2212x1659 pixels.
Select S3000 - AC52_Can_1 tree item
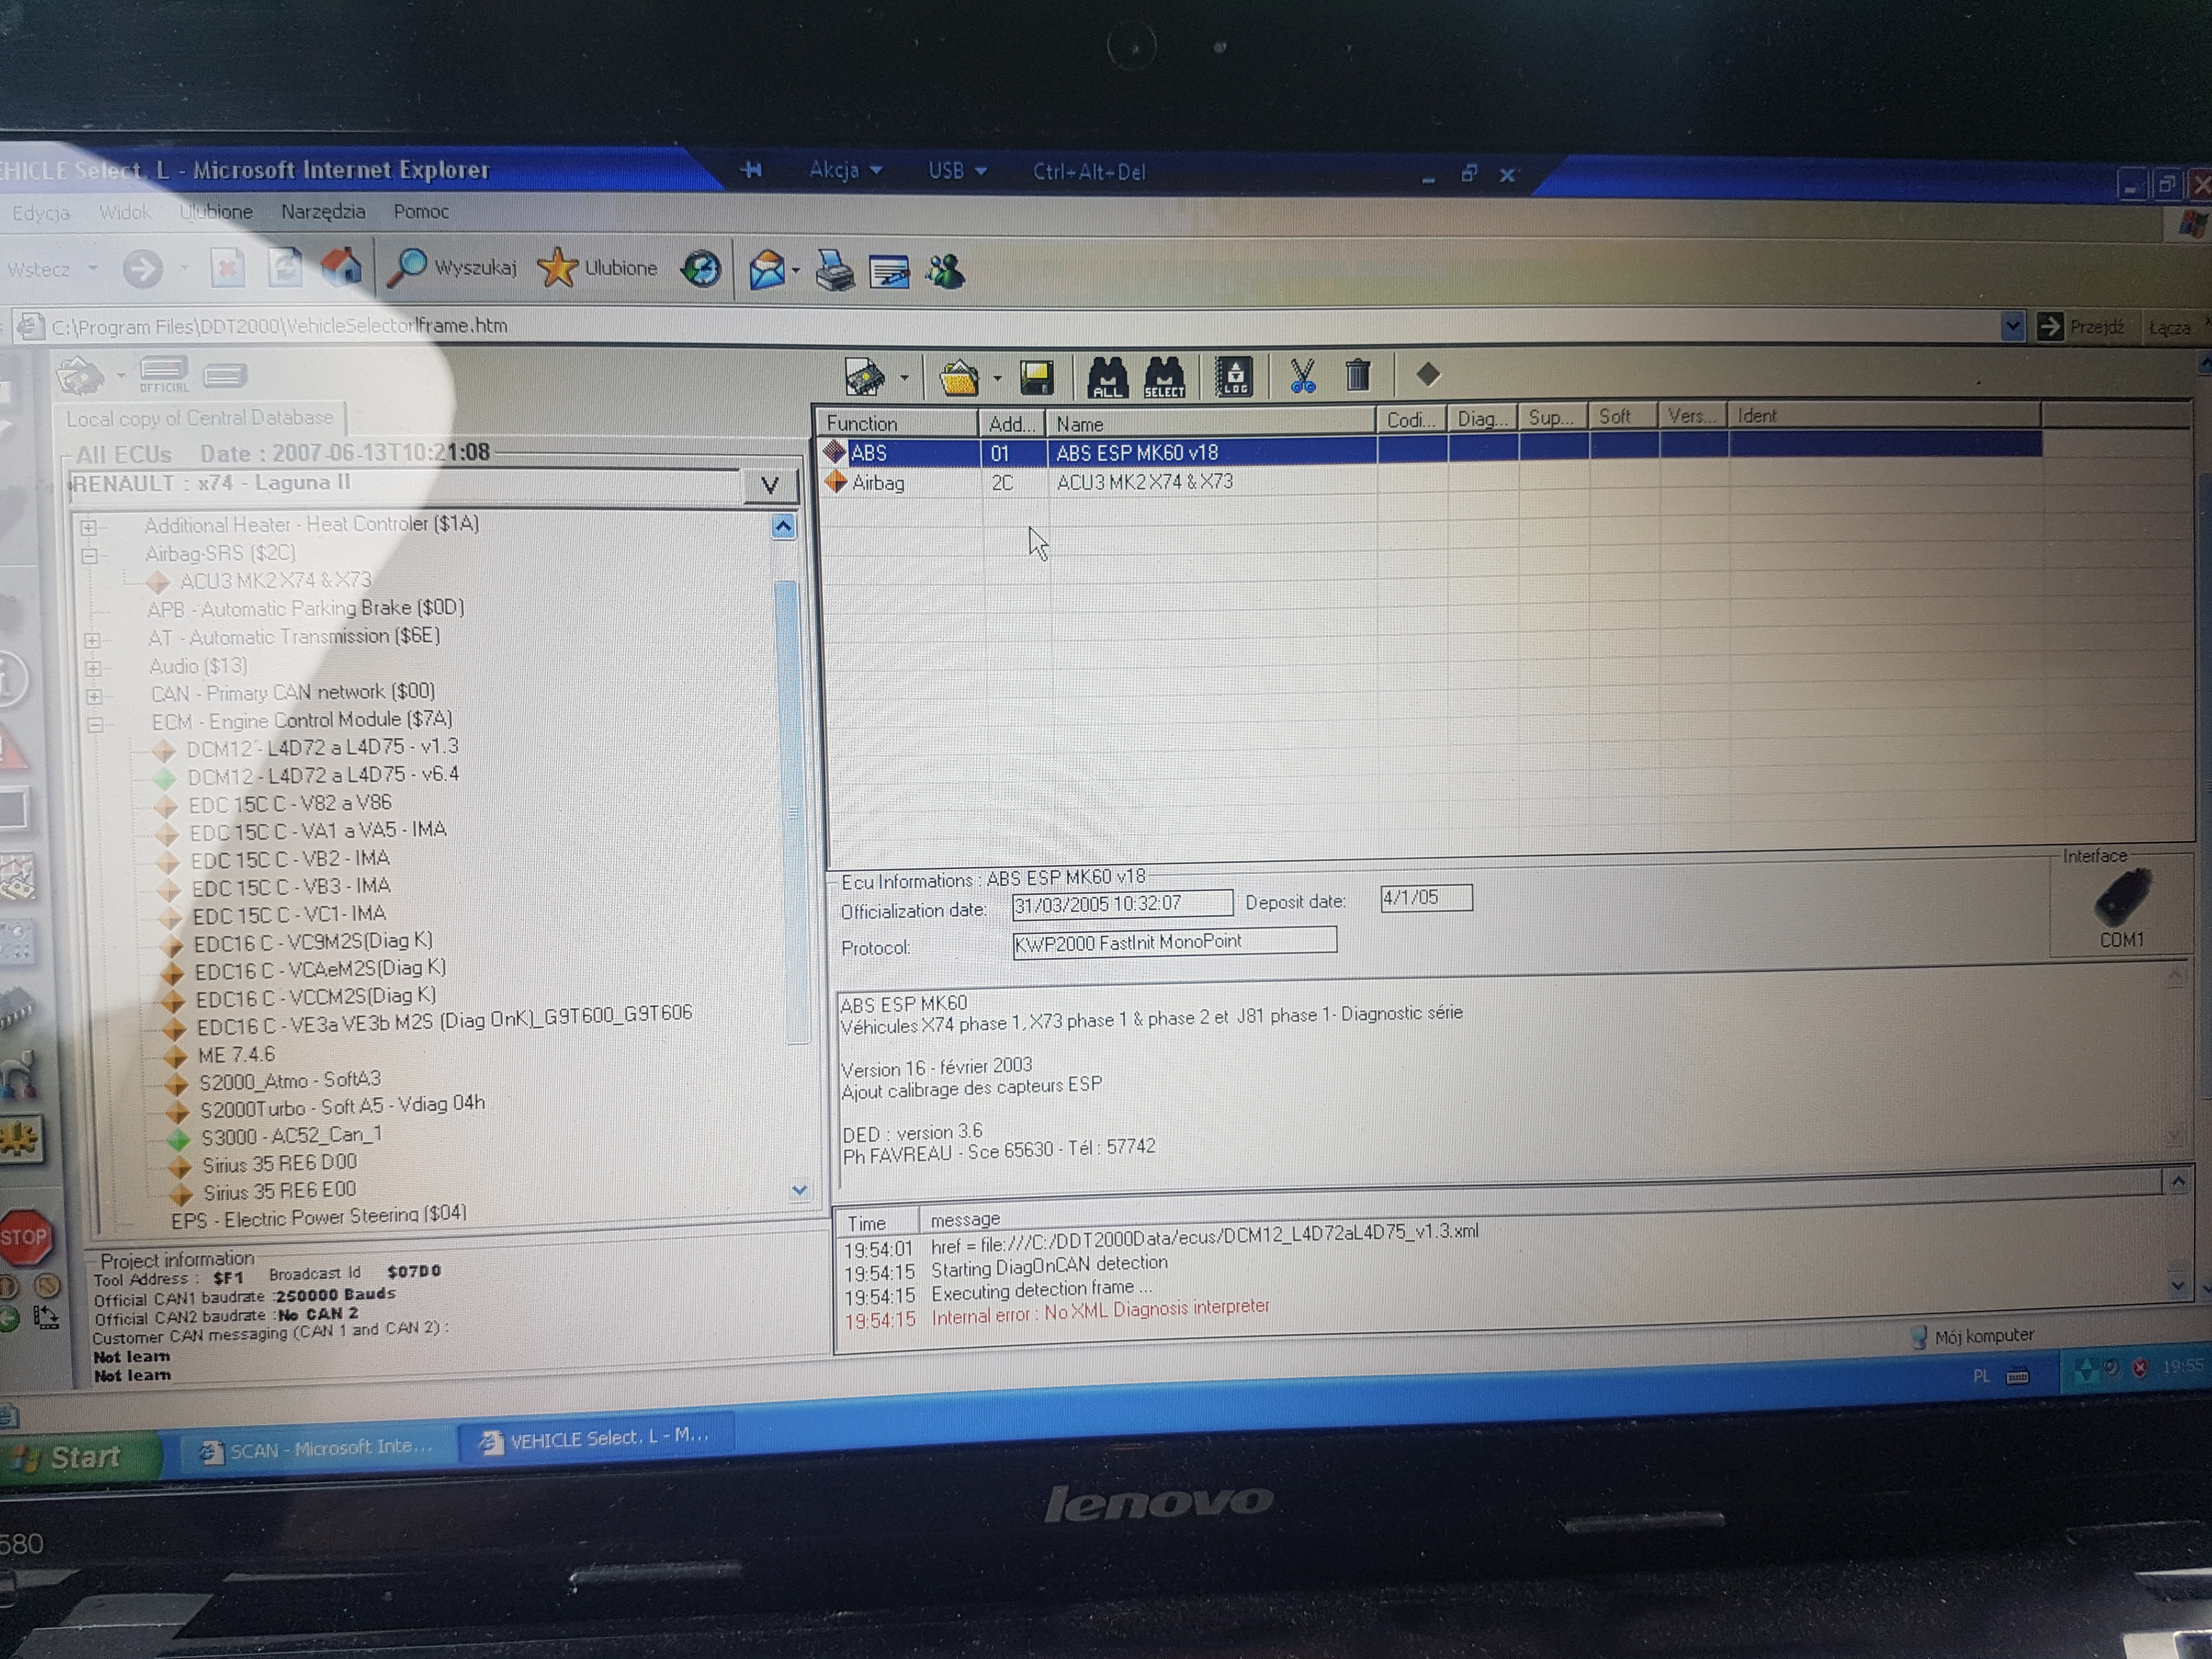pos(291,1137)
